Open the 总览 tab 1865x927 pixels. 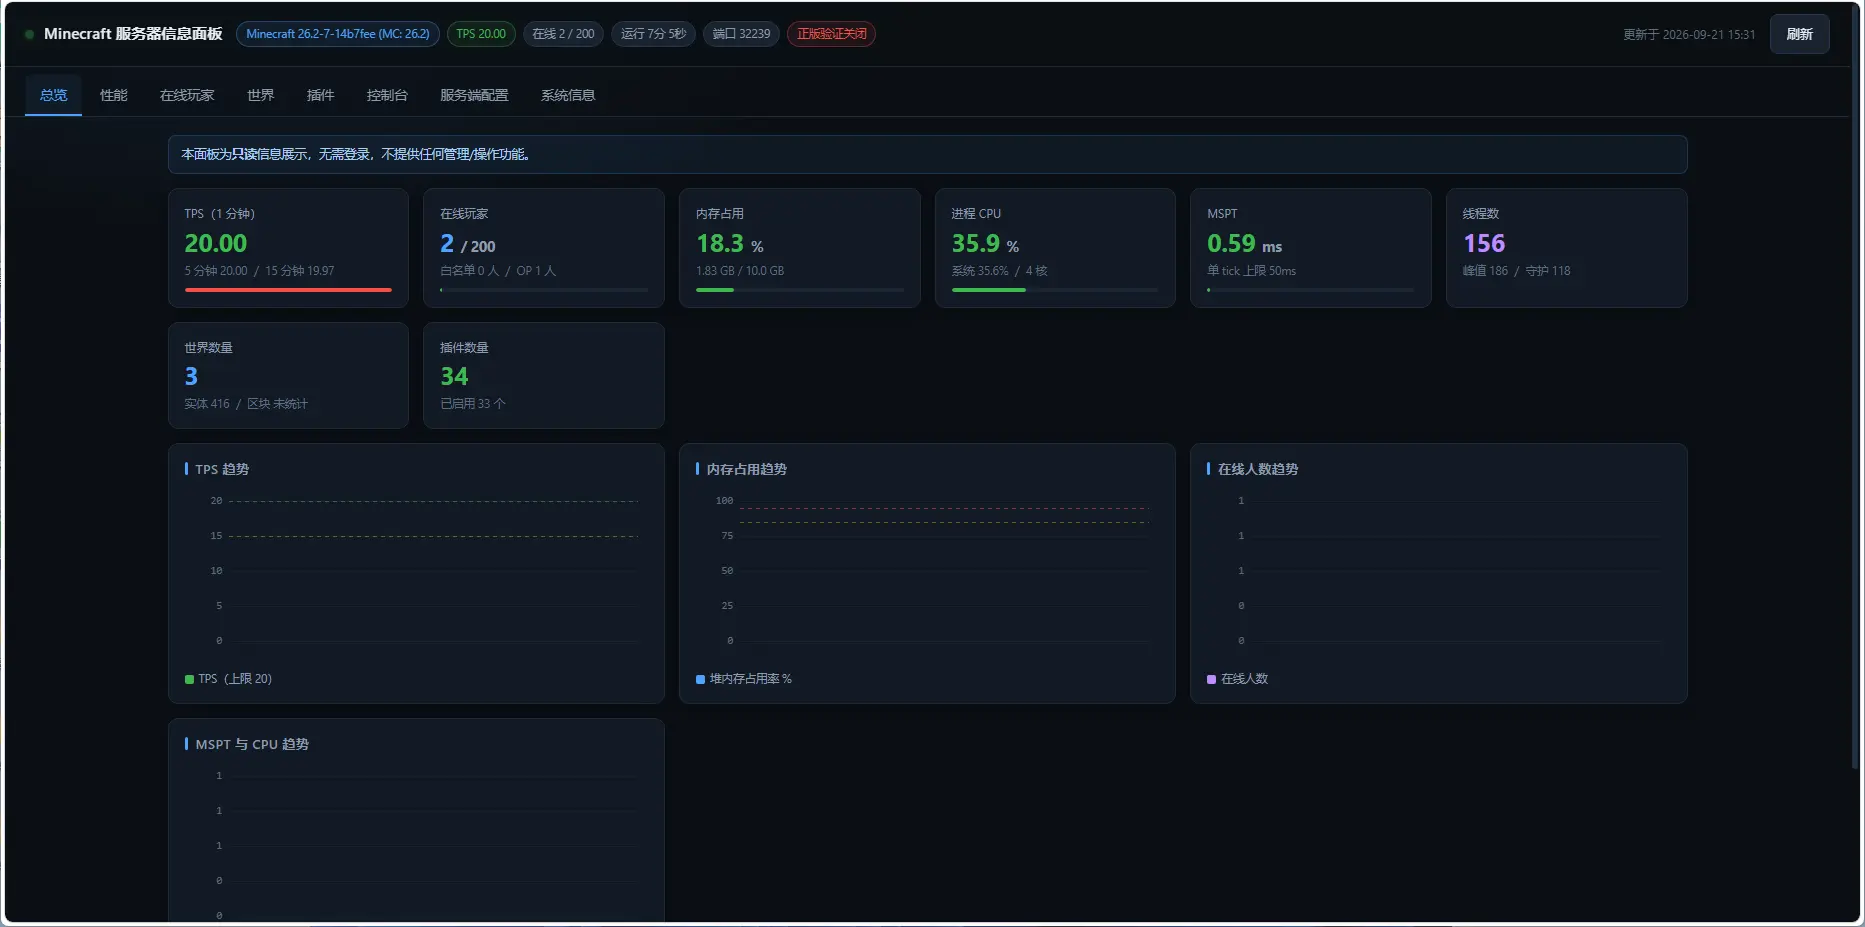53,95
